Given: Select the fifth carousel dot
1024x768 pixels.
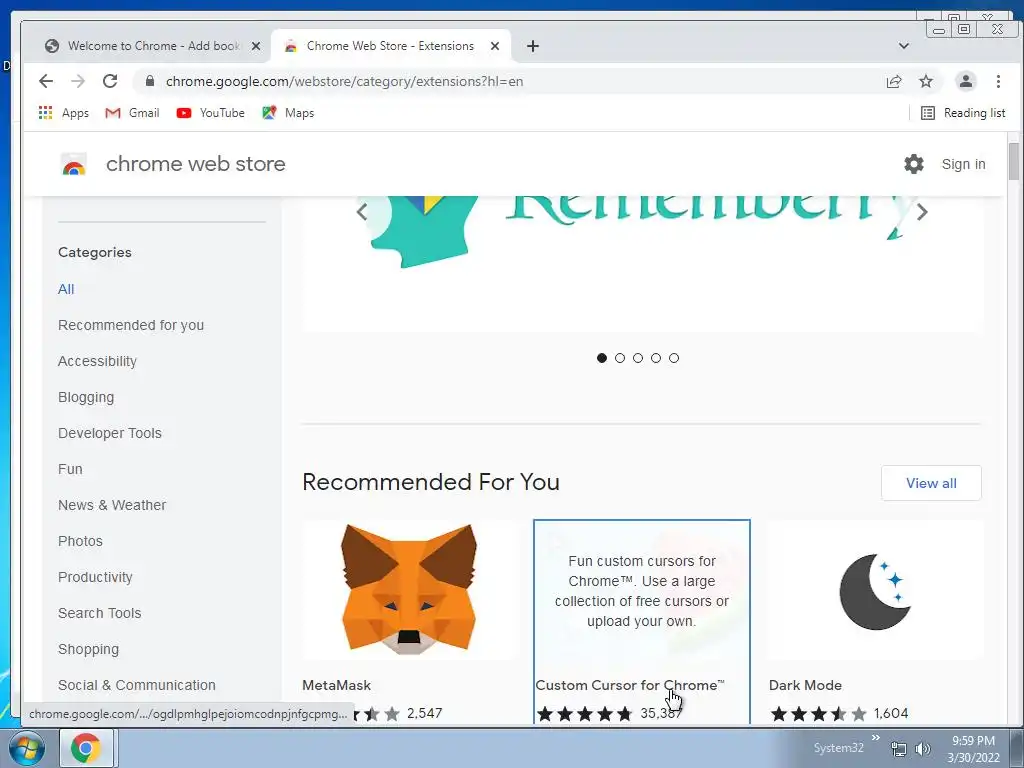Looking at the screenshot, I should tap(674, 358).
